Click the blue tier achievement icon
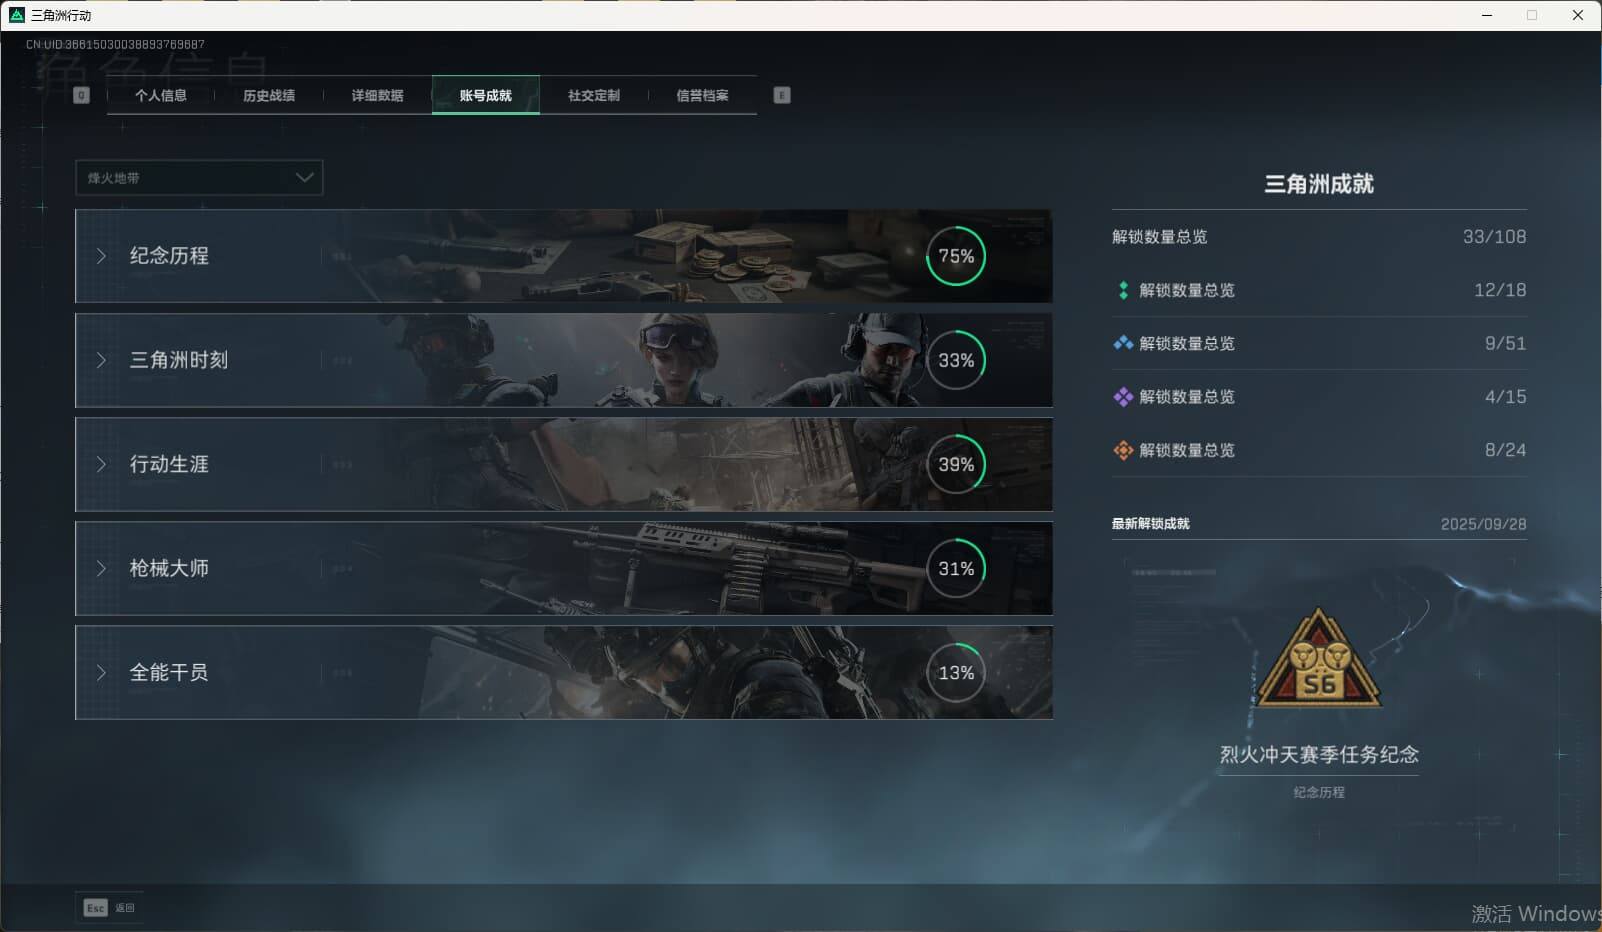The image size is (1602, 932). (x=1123, y=343)
